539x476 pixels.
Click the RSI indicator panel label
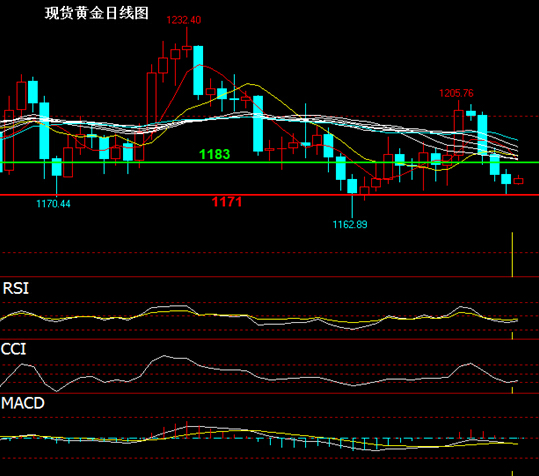point(15,288)
